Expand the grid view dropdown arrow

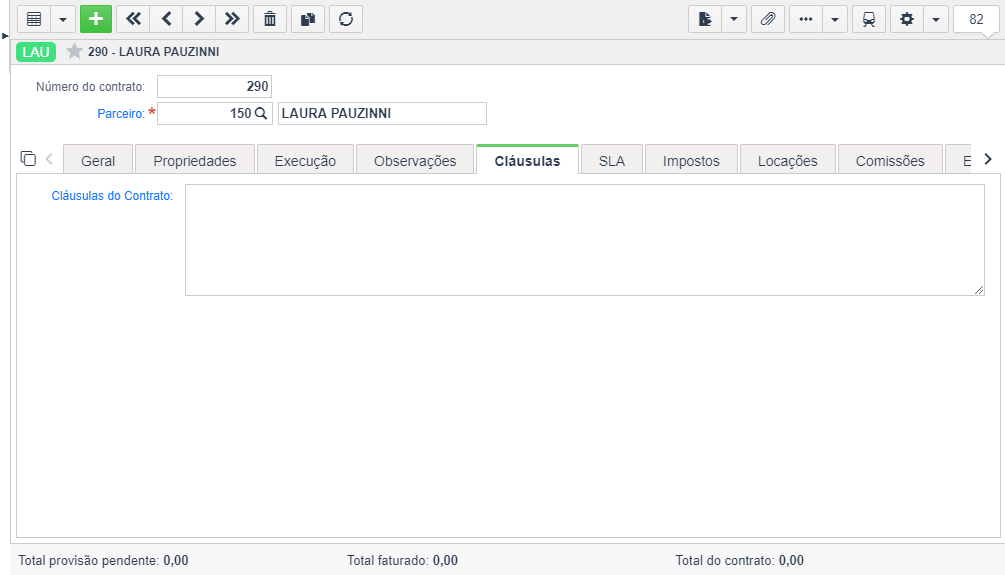point(63,19)
